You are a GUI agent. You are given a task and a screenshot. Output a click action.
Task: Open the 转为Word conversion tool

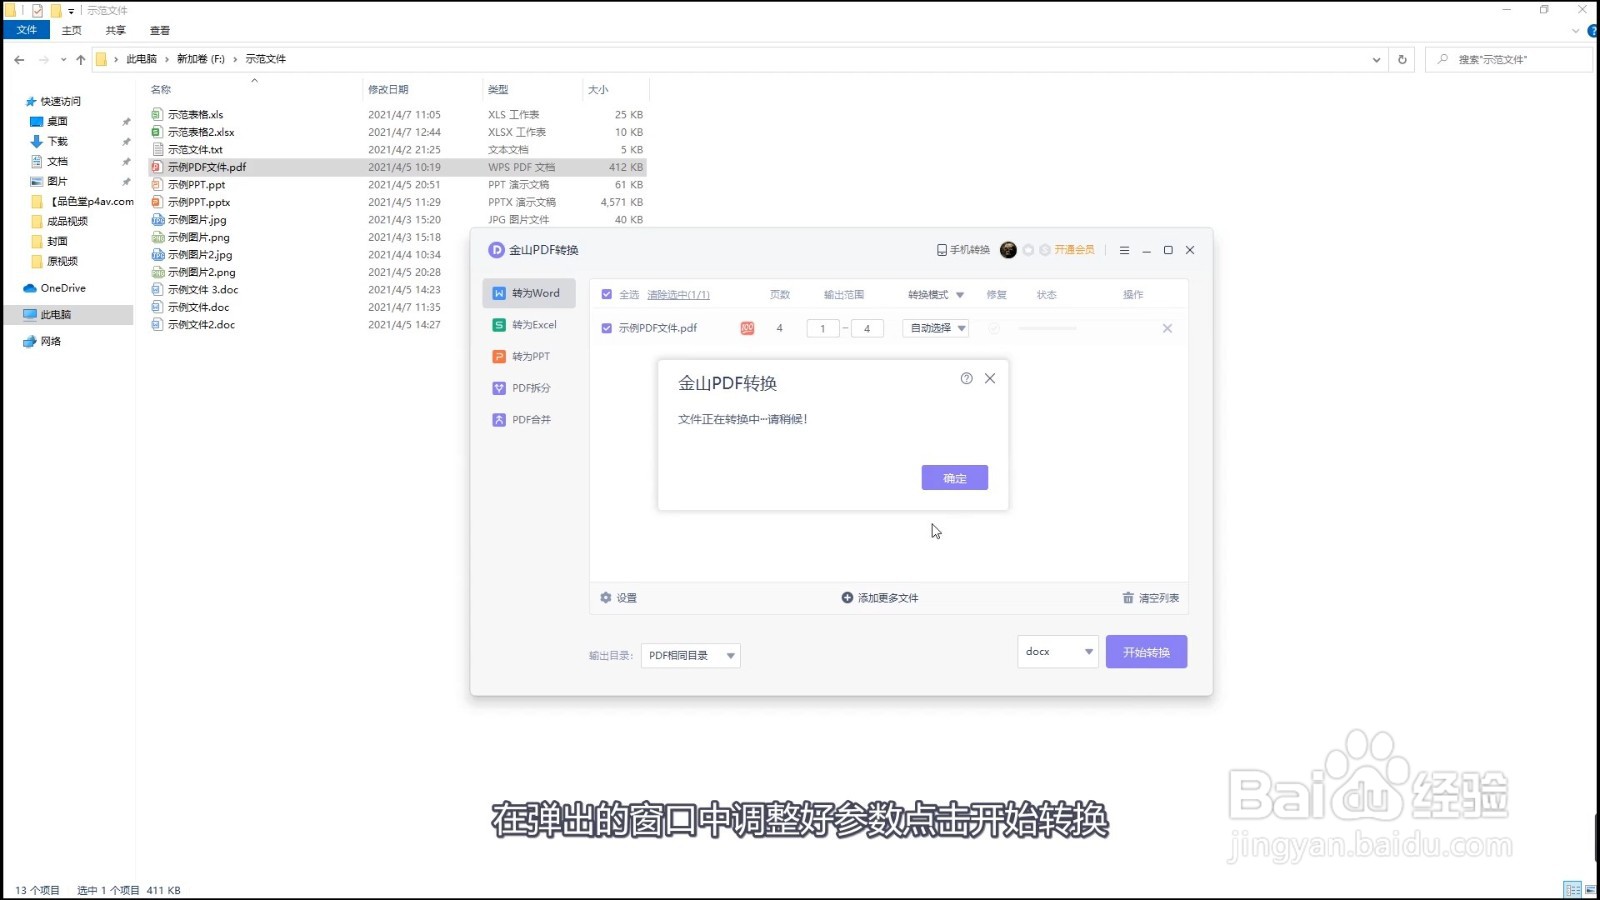pyautogui.click(x=528, y=293)
